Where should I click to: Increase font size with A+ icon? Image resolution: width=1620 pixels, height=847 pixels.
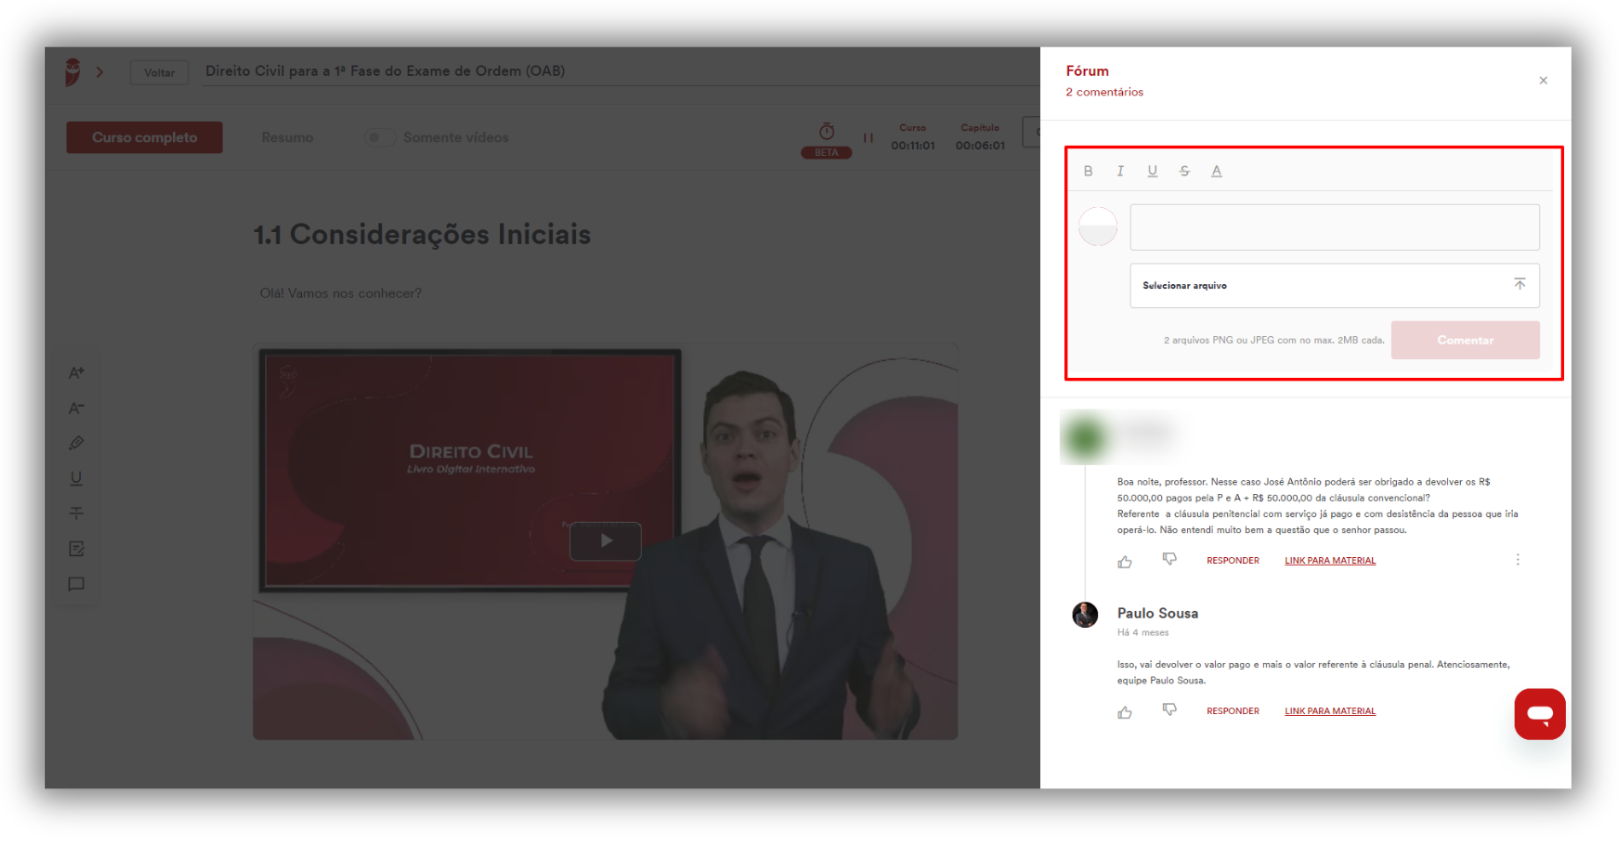click(x=76, y=373)
